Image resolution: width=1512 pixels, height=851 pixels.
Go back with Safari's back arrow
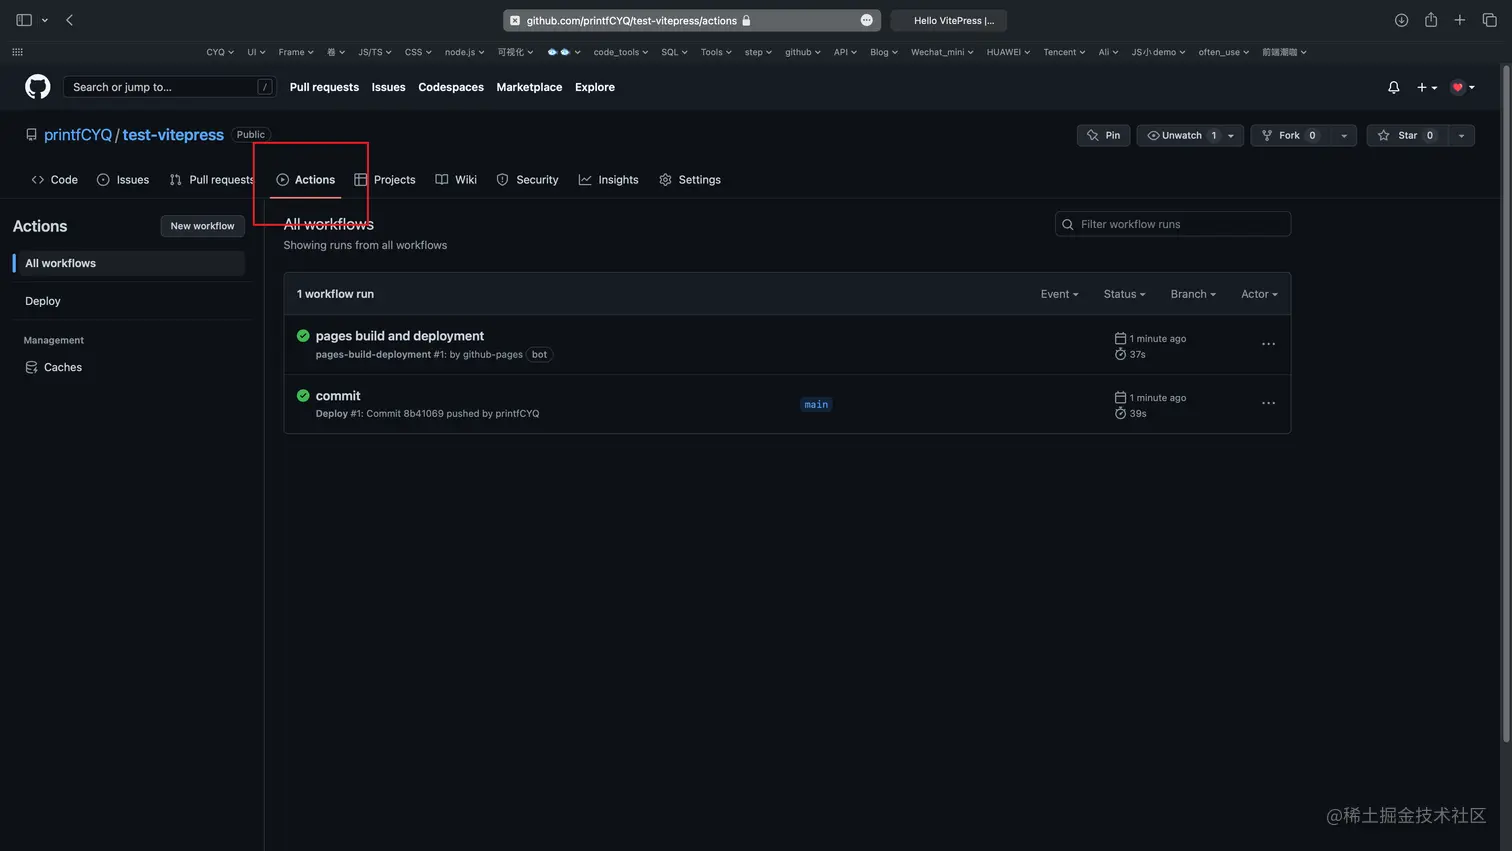tap(69, 20)
